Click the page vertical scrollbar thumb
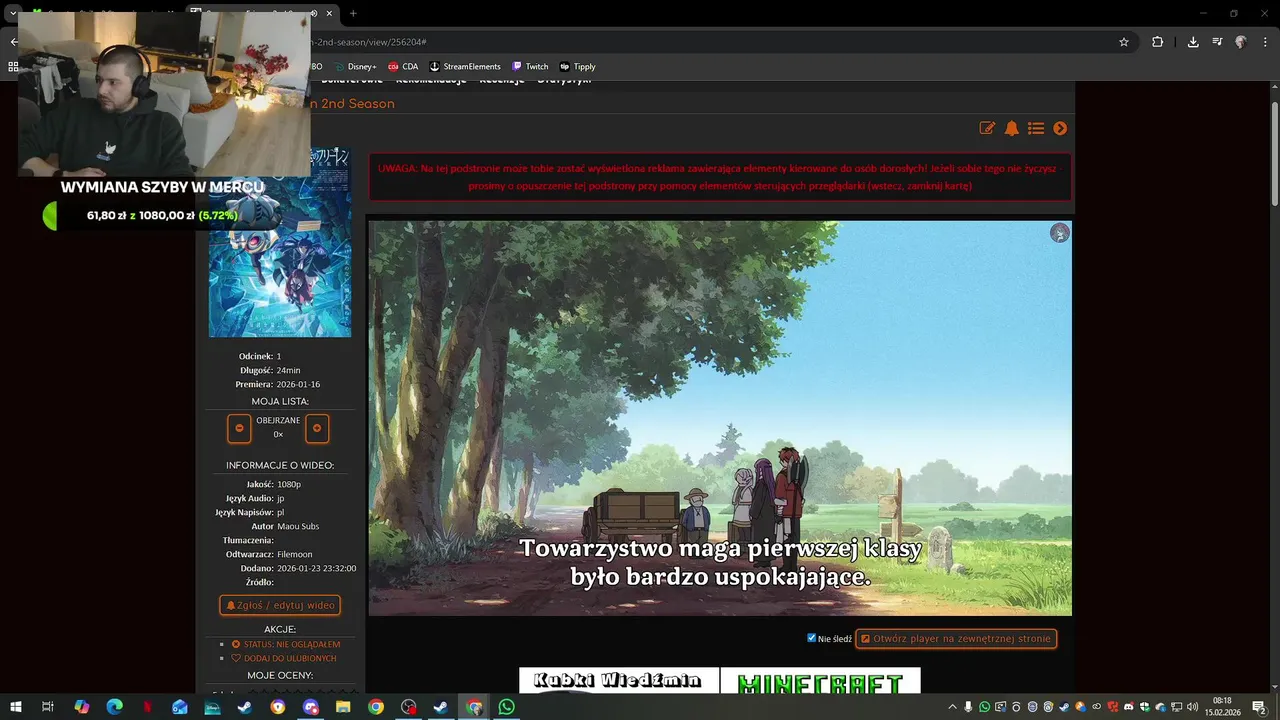 pos(1274,155)
